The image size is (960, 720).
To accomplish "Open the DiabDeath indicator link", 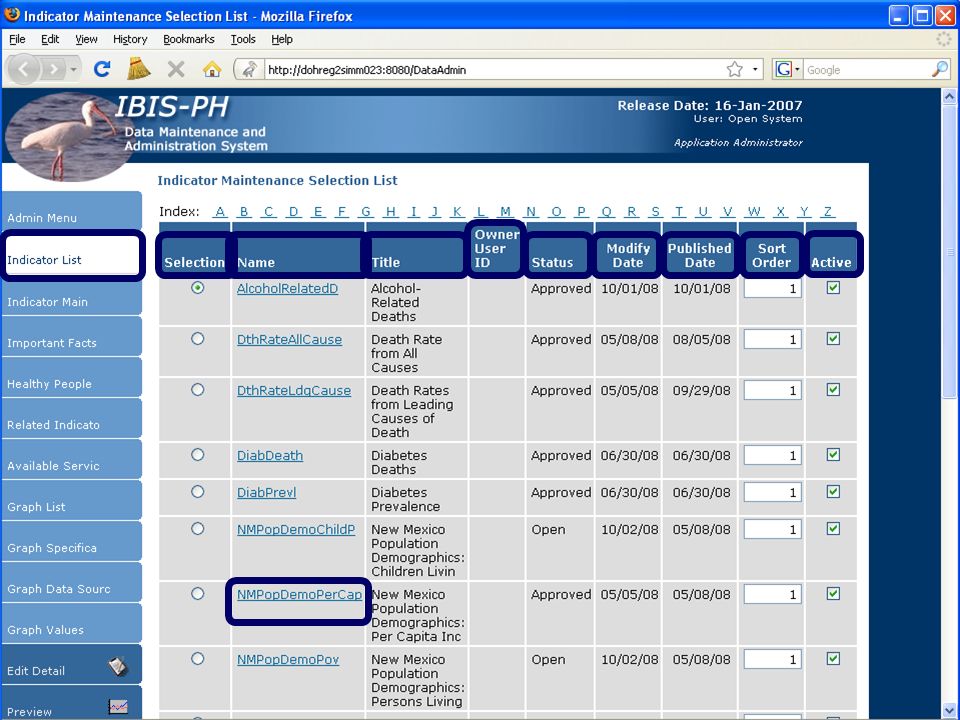I will (x=270, y=456).
